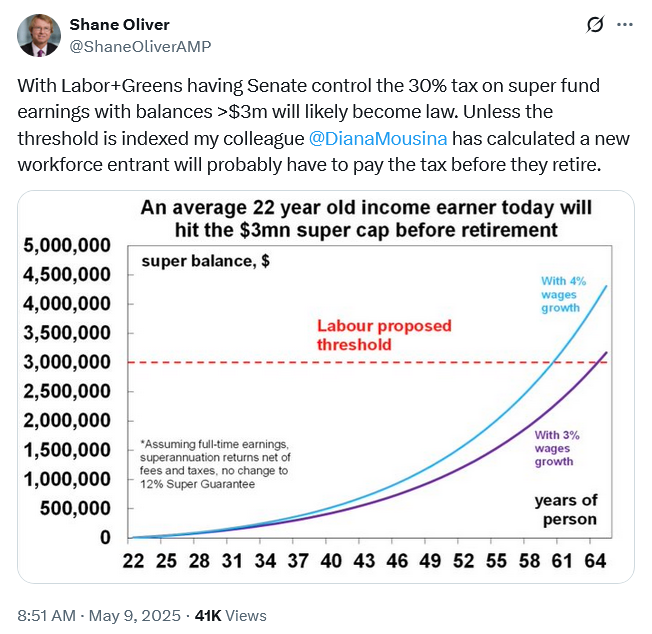The image size is (652, 634).
Task: Open the three-dot More options menu
Action: (625, 24)
